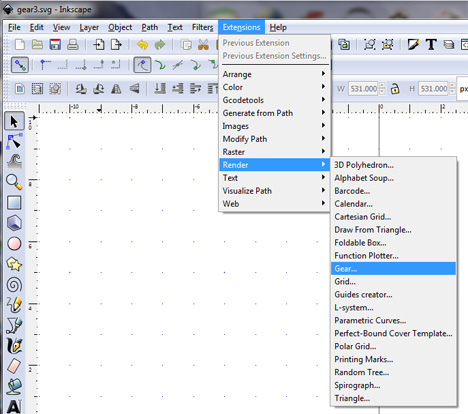
Task: Click the Select all objects icon
Action: coord(20,89)
